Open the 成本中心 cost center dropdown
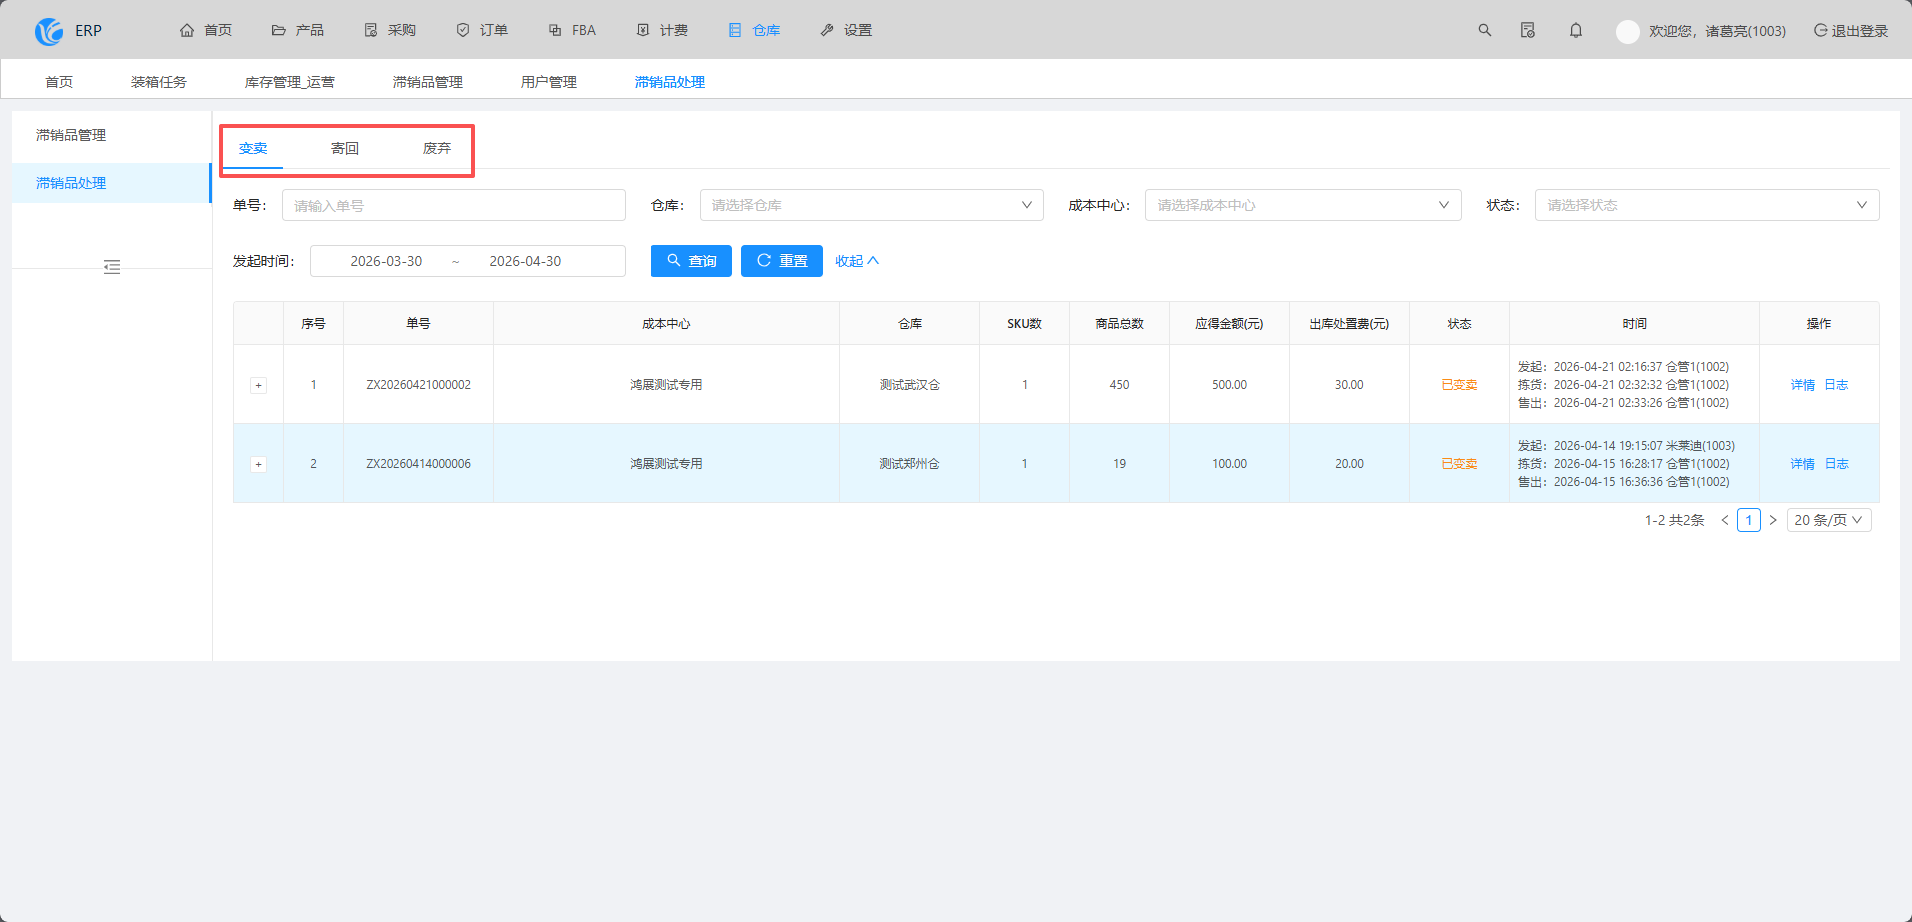 click(1303, 205)
